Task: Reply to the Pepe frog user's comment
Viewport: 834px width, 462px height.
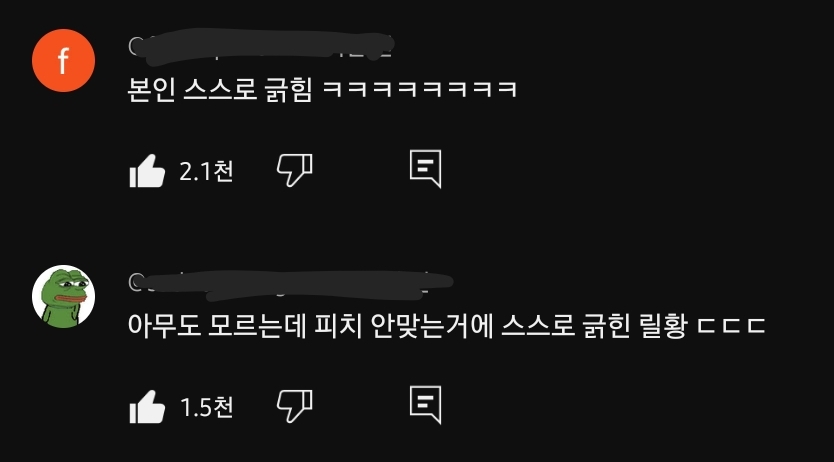Action: click(426, 405)
